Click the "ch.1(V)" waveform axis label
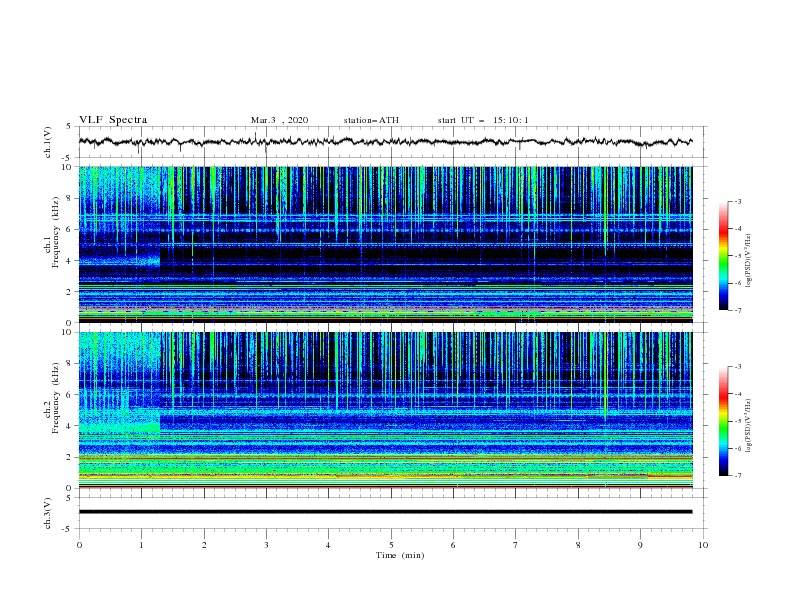The height and width of the screenshot is (612, 792). pos(48,142)
